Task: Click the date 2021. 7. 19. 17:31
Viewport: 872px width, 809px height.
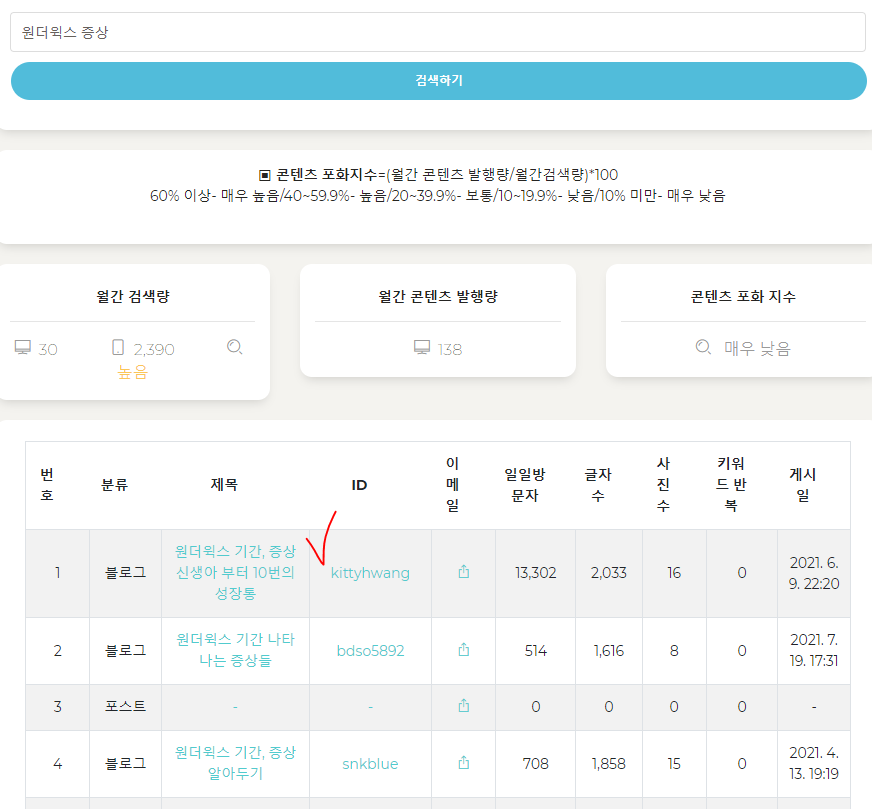Action: pos(814,650)
